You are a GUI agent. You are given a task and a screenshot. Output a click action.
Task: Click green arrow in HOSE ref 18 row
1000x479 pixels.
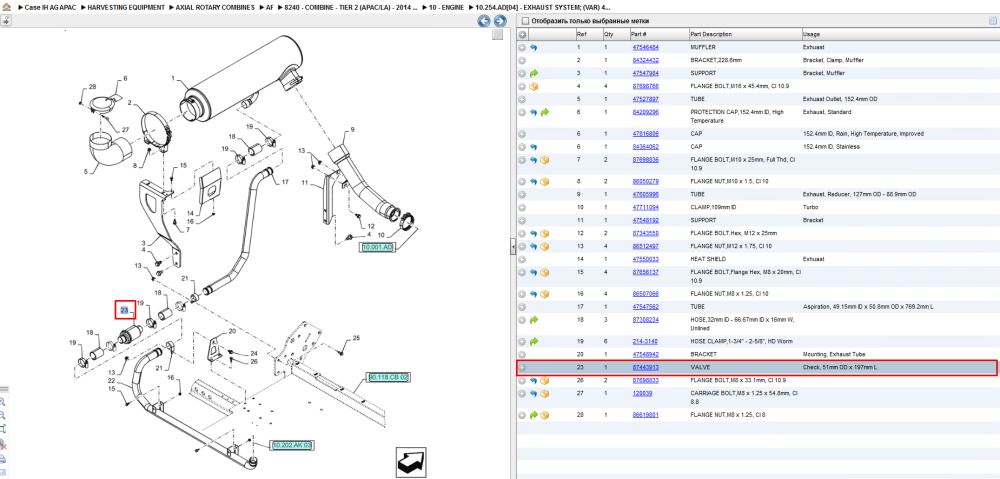pos(534,320)
